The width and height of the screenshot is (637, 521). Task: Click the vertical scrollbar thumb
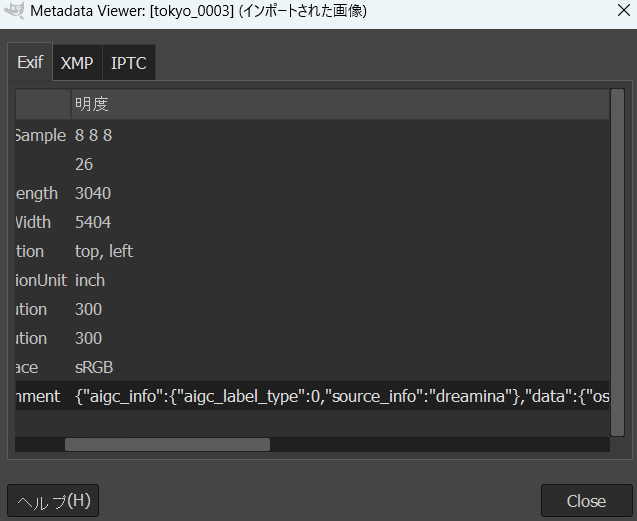tap(617, 263)
